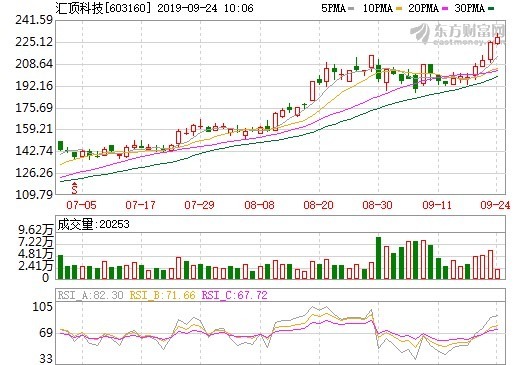Click the 4.81万 volume axis label

pyautogui.click(x=36, y=254)
